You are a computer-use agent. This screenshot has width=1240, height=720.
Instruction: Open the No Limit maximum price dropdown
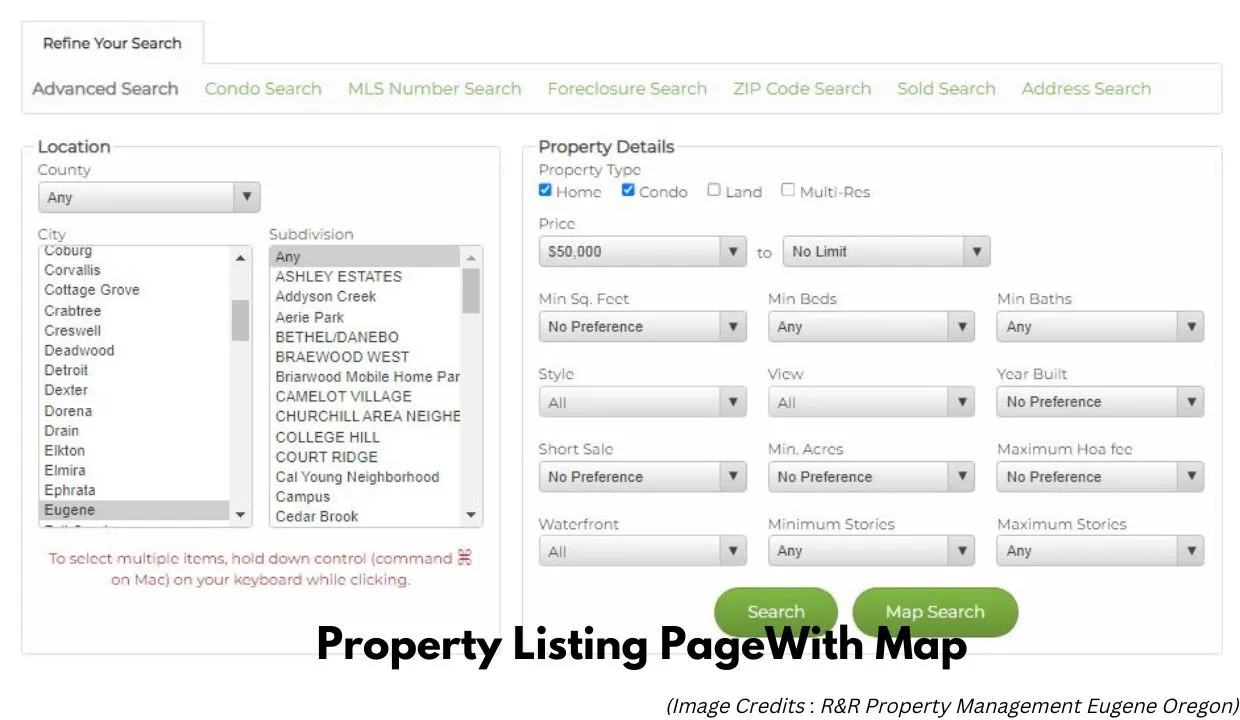886,252
